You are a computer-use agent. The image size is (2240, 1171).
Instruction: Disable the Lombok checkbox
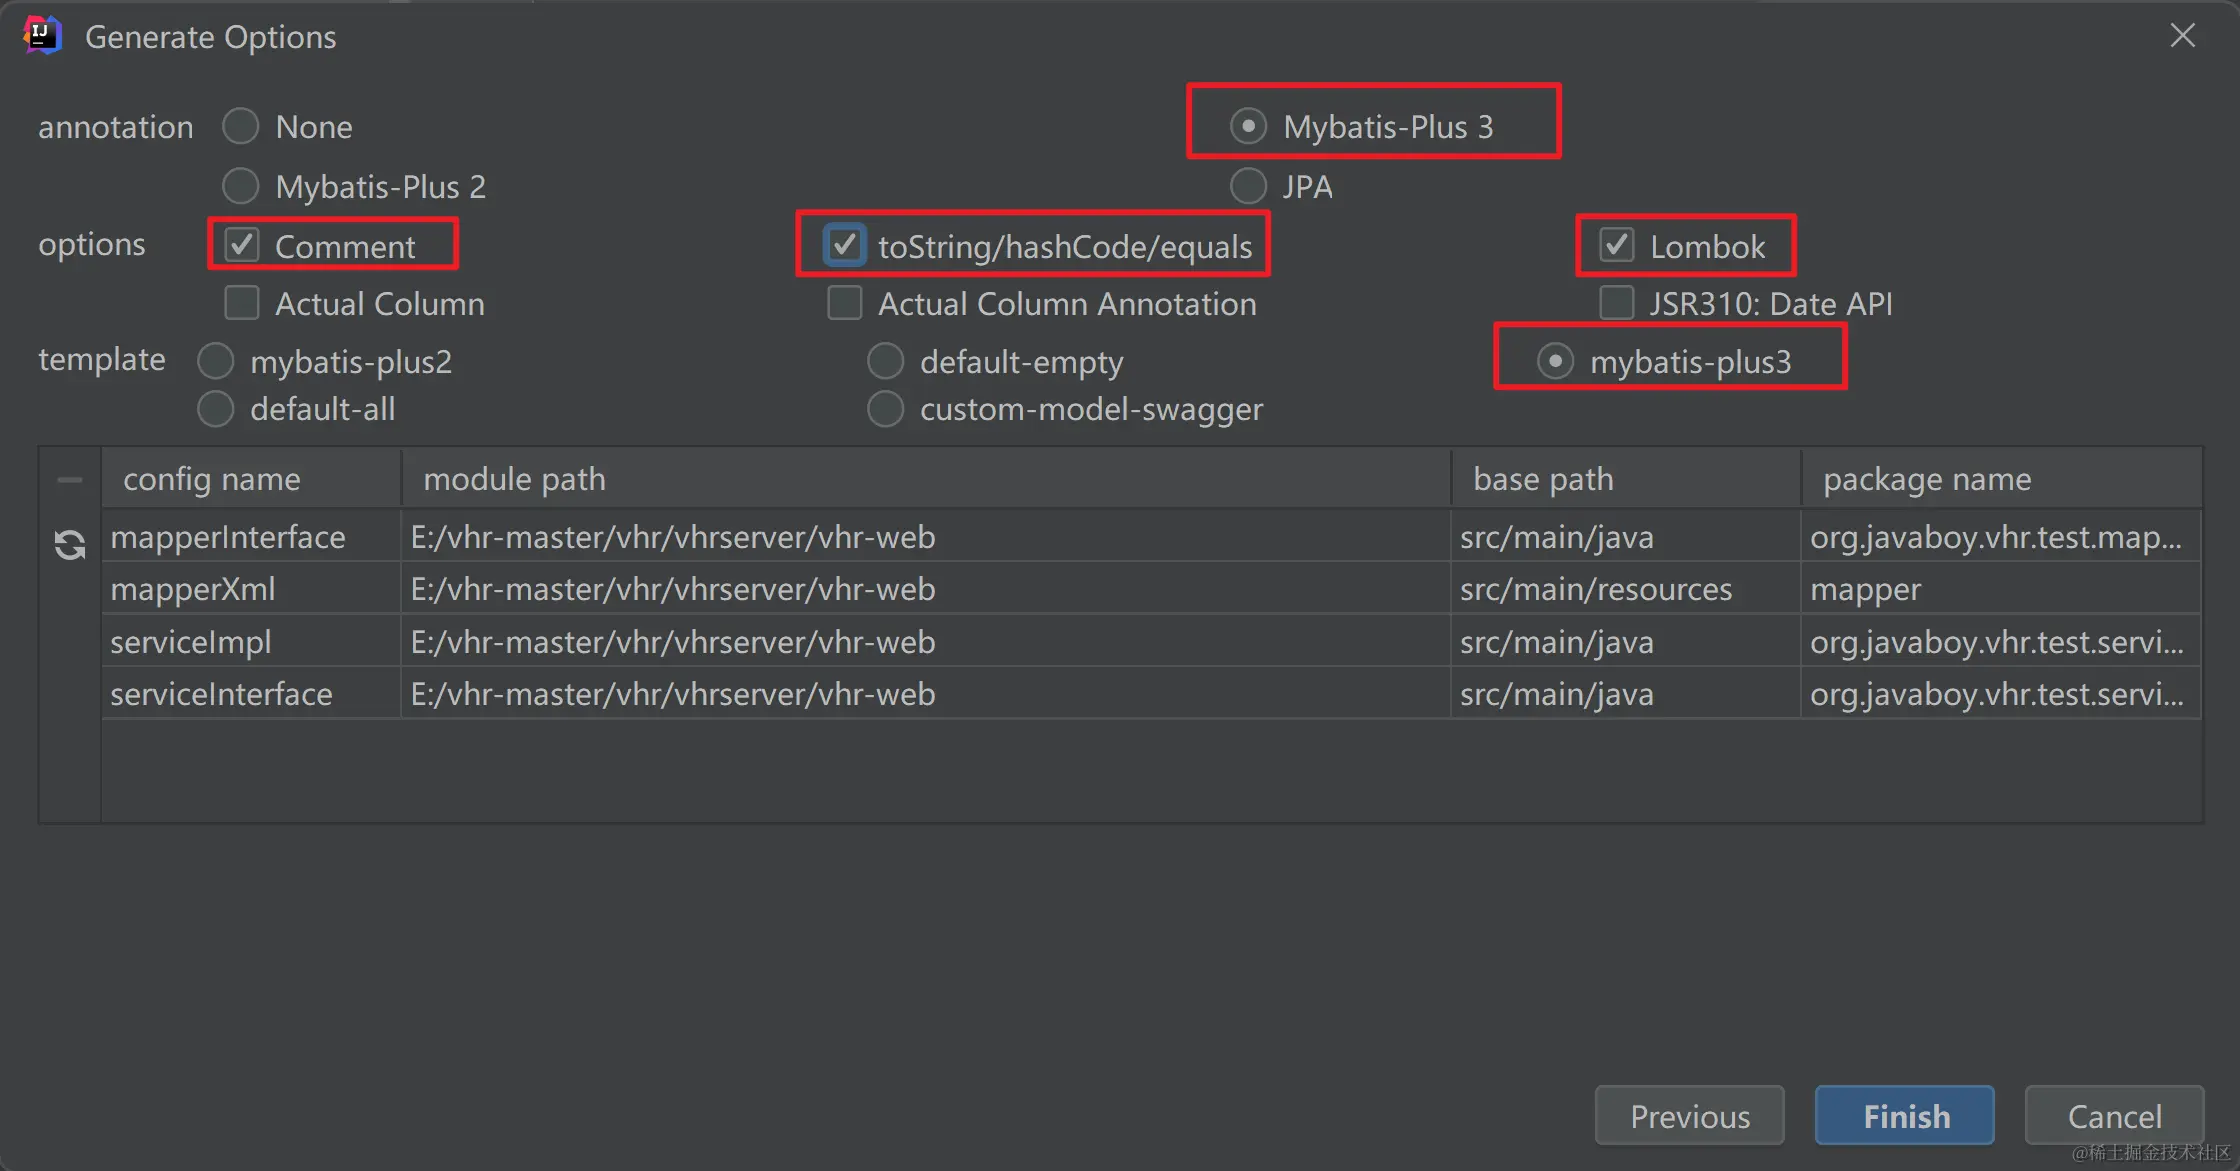[x=1616, y=246]
